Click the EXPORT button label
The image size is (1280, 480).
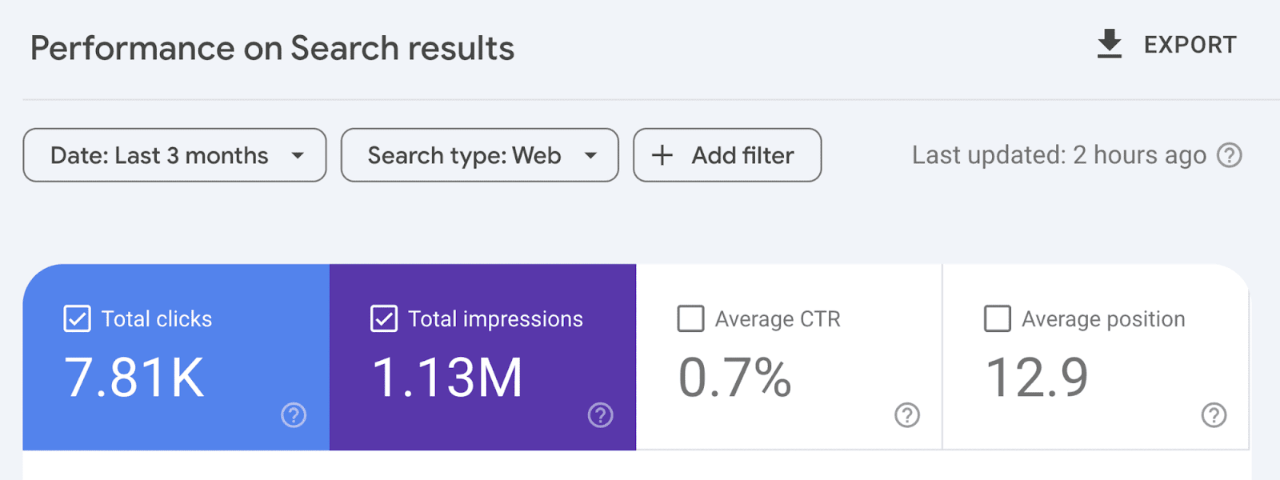click(1190, 45)
